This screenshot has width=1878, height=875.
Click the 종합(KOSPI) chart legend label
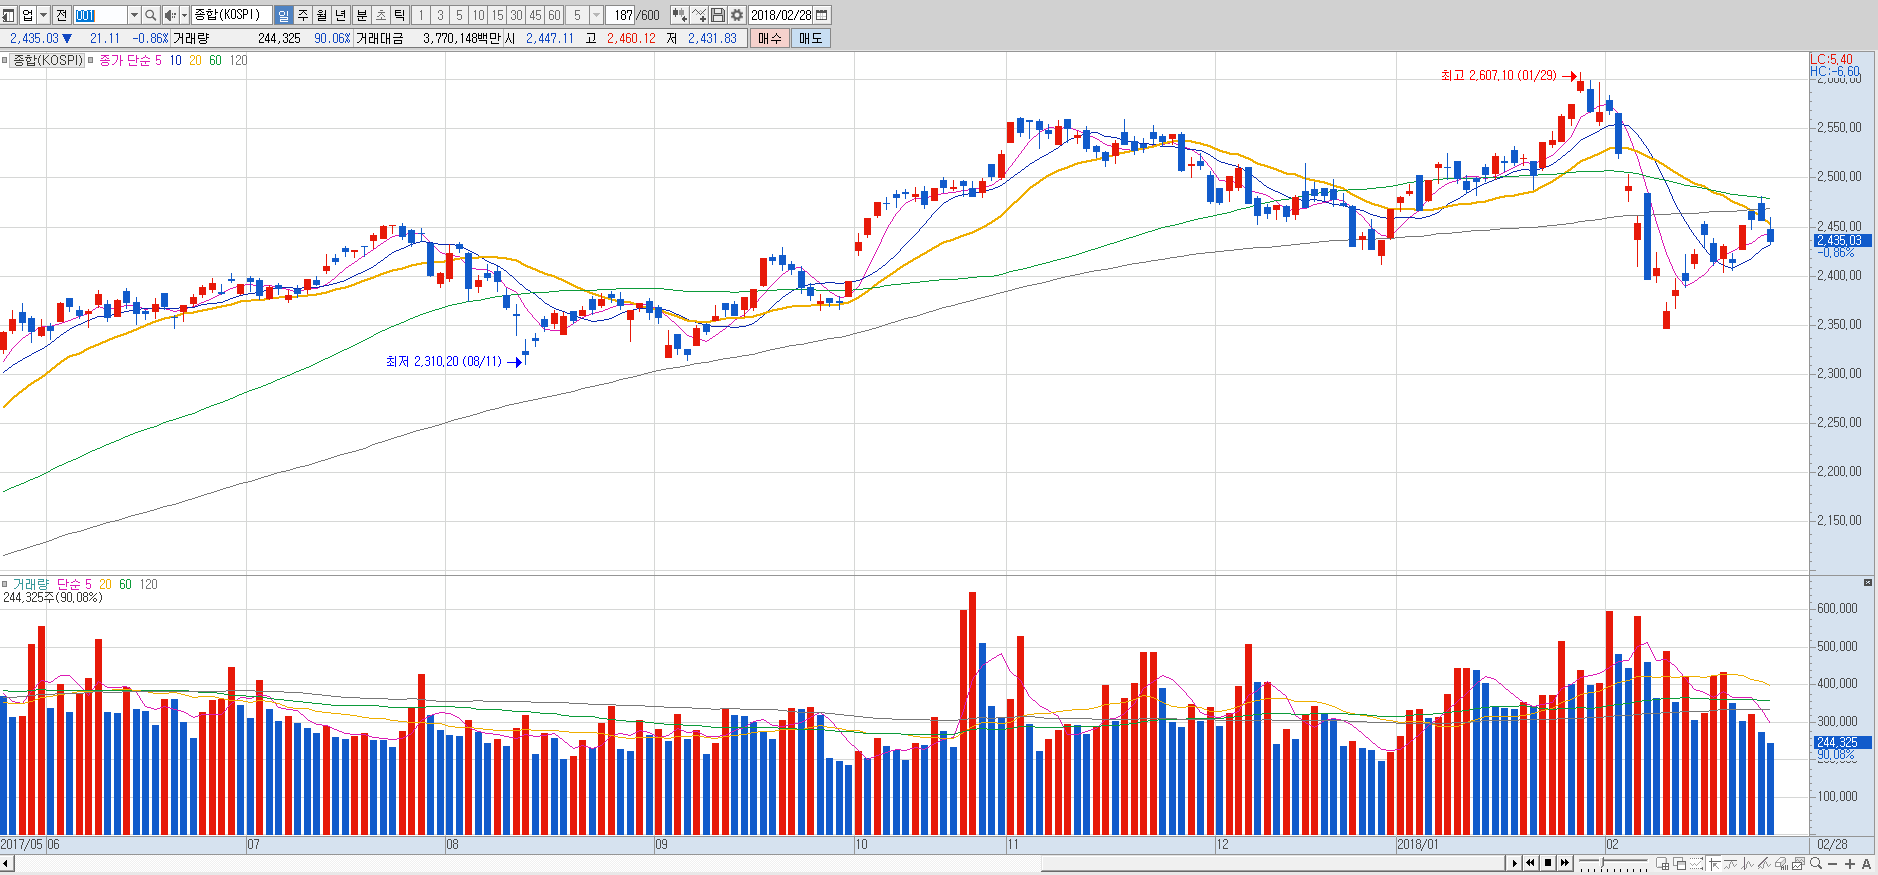(x=47, y=60)
